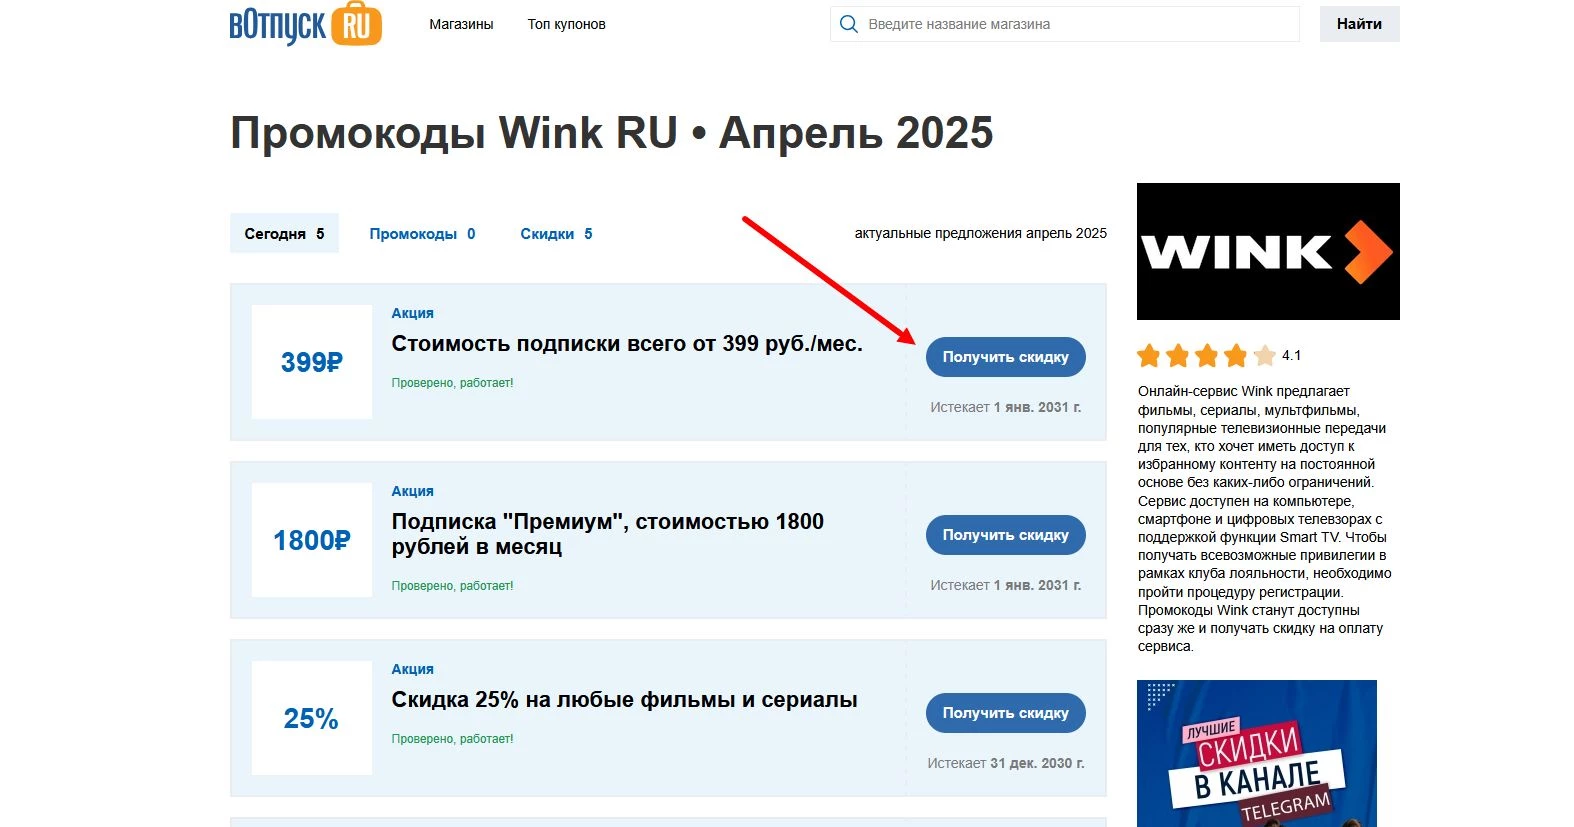Click the expiry date 31 дек. 2030 г.
1574x827 pixels.
pos(1037,763)
